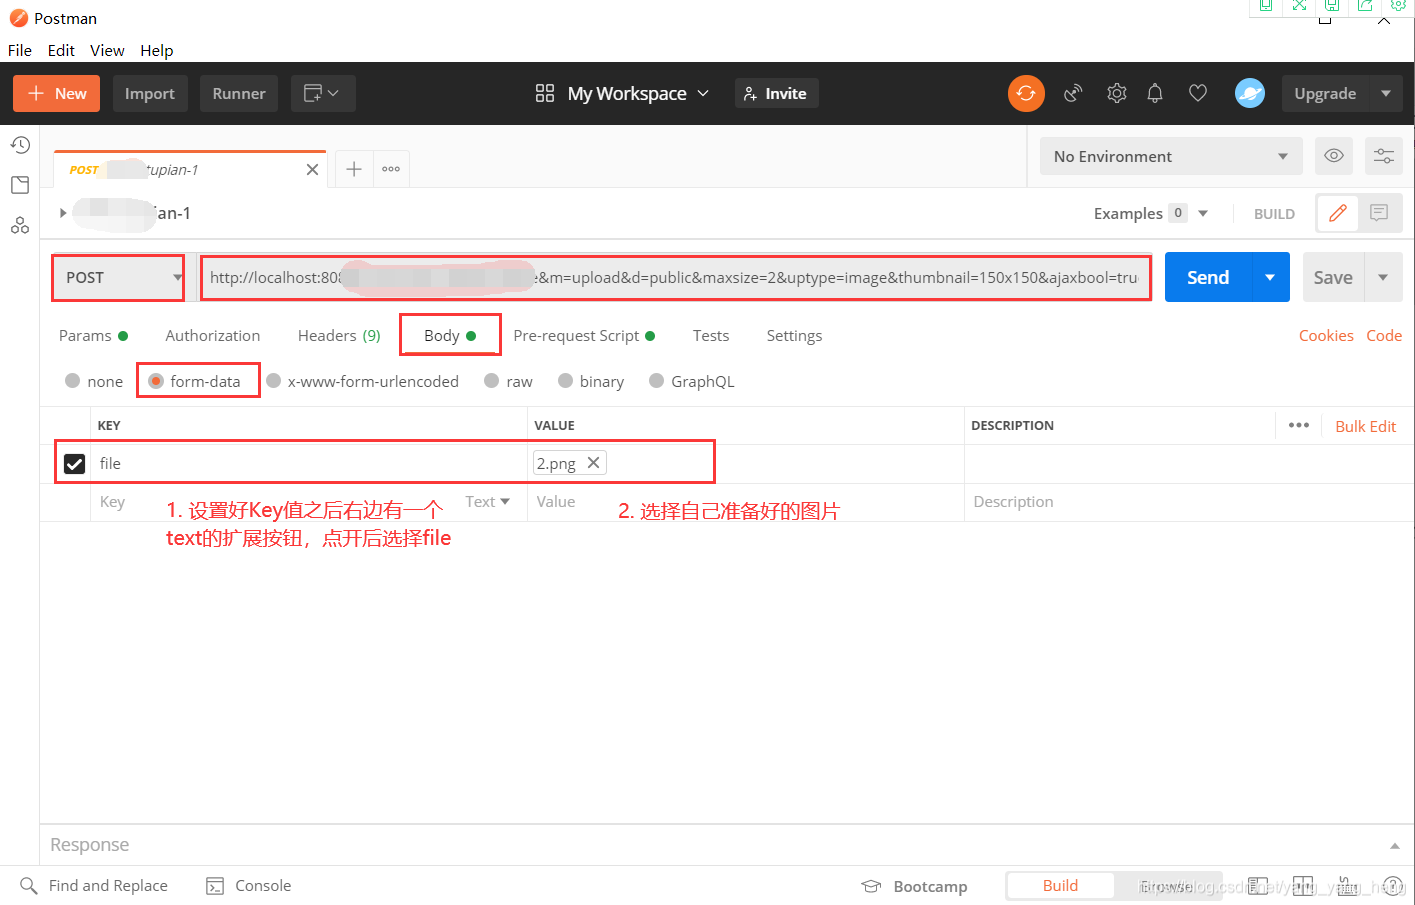Send the request with Send button
Viewport: 1415px width, 905px height.
coord(1208,278)
